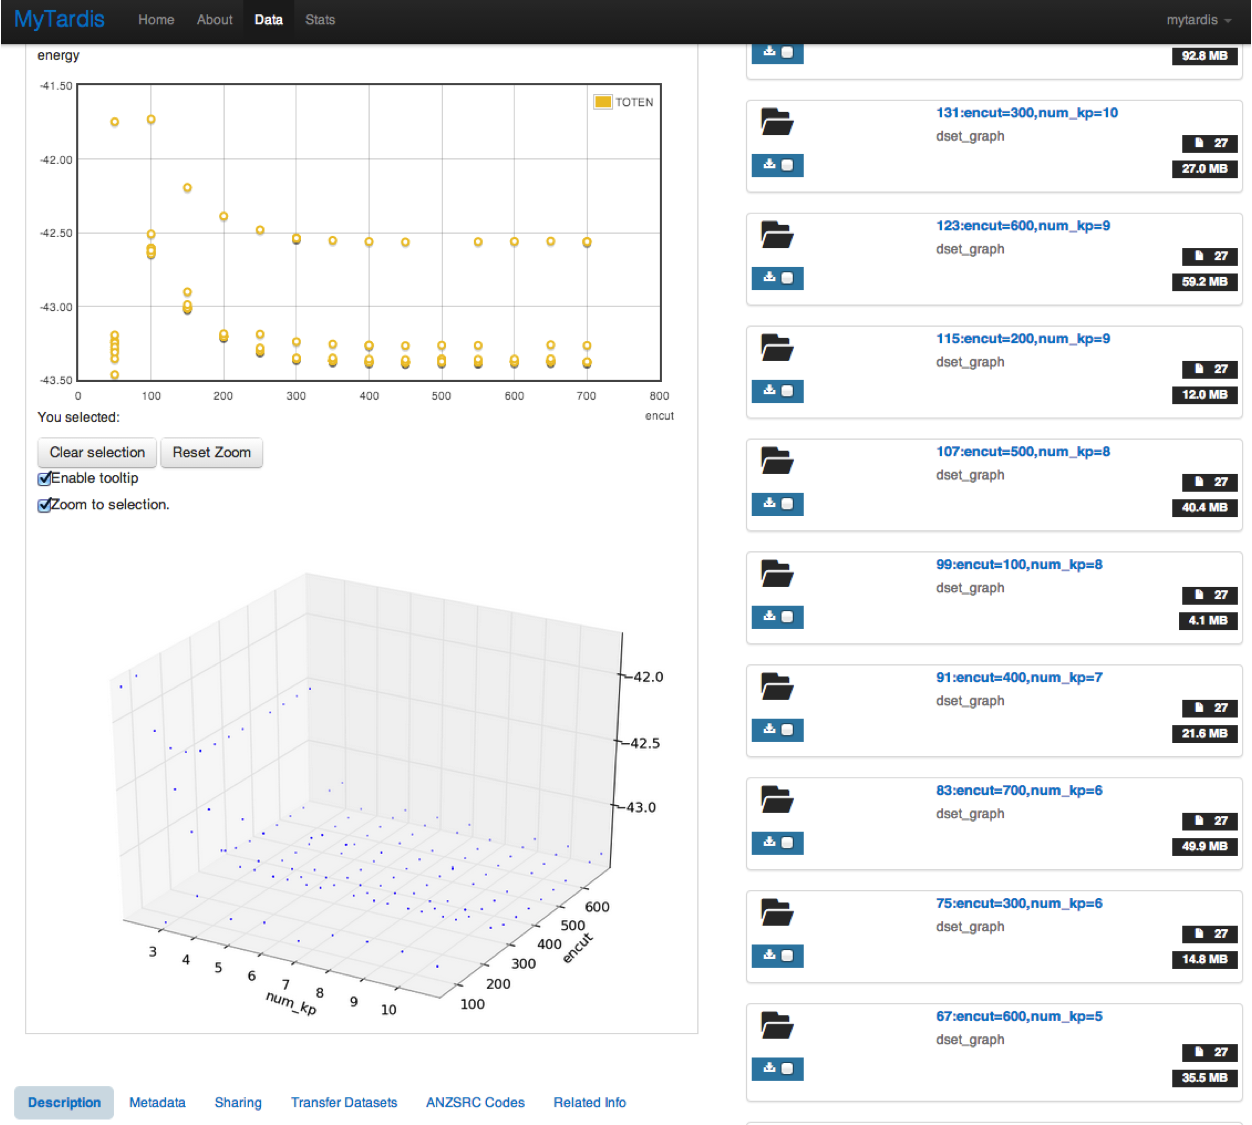
Task: Click the folder icon for dataset 67:encut=600,num_kp=5
Action: 777,1026
